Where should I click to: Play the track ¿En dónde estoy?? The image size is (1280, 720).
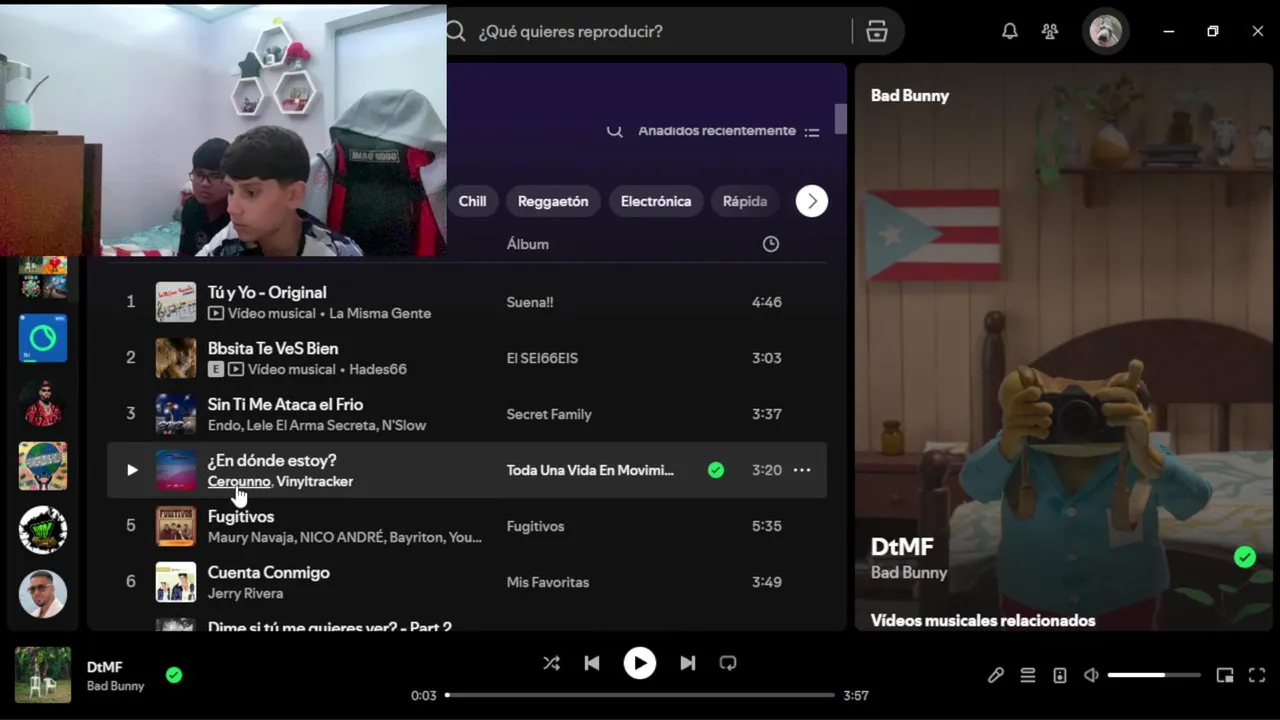[132, 470]
